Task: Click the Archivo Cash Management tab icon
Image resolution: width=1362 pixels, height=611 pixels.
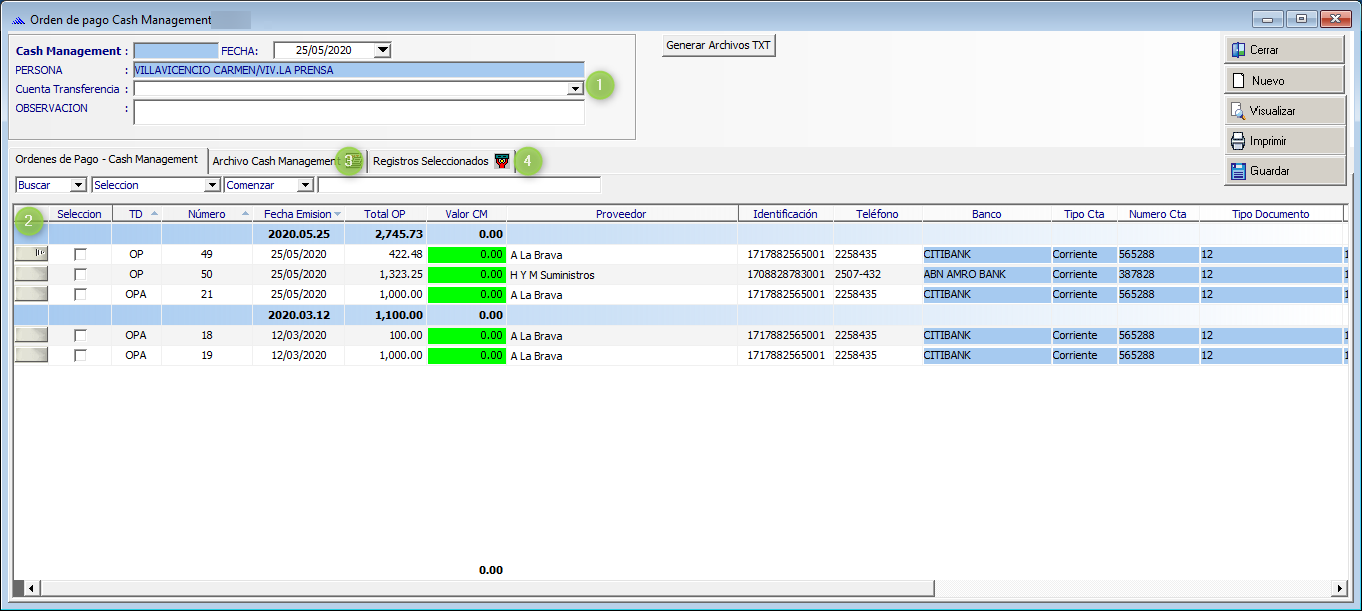Action: [x=352, y=160]
